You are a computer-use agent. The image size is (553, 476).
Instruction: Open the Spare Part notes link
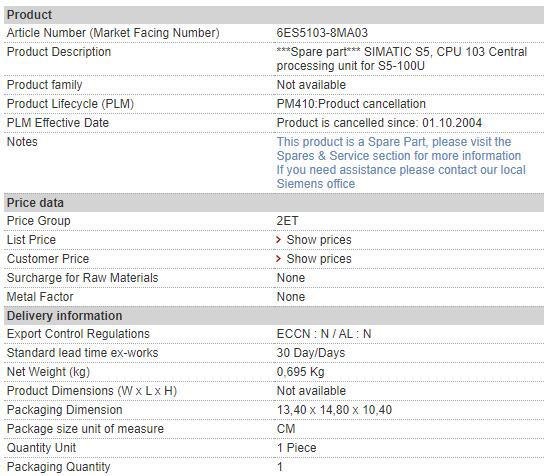click(399, 149)
